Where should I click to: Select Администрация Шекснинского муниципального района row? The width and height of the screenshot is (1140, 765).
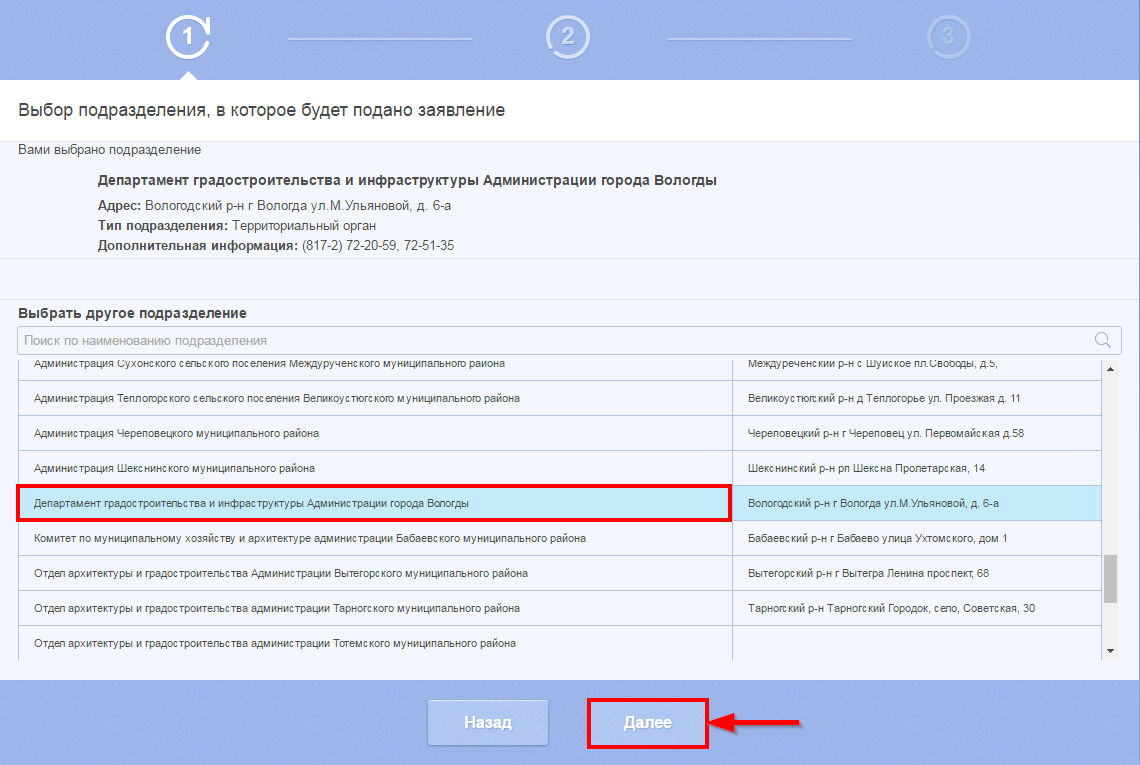pyautogui.click(x=174, y=468)
